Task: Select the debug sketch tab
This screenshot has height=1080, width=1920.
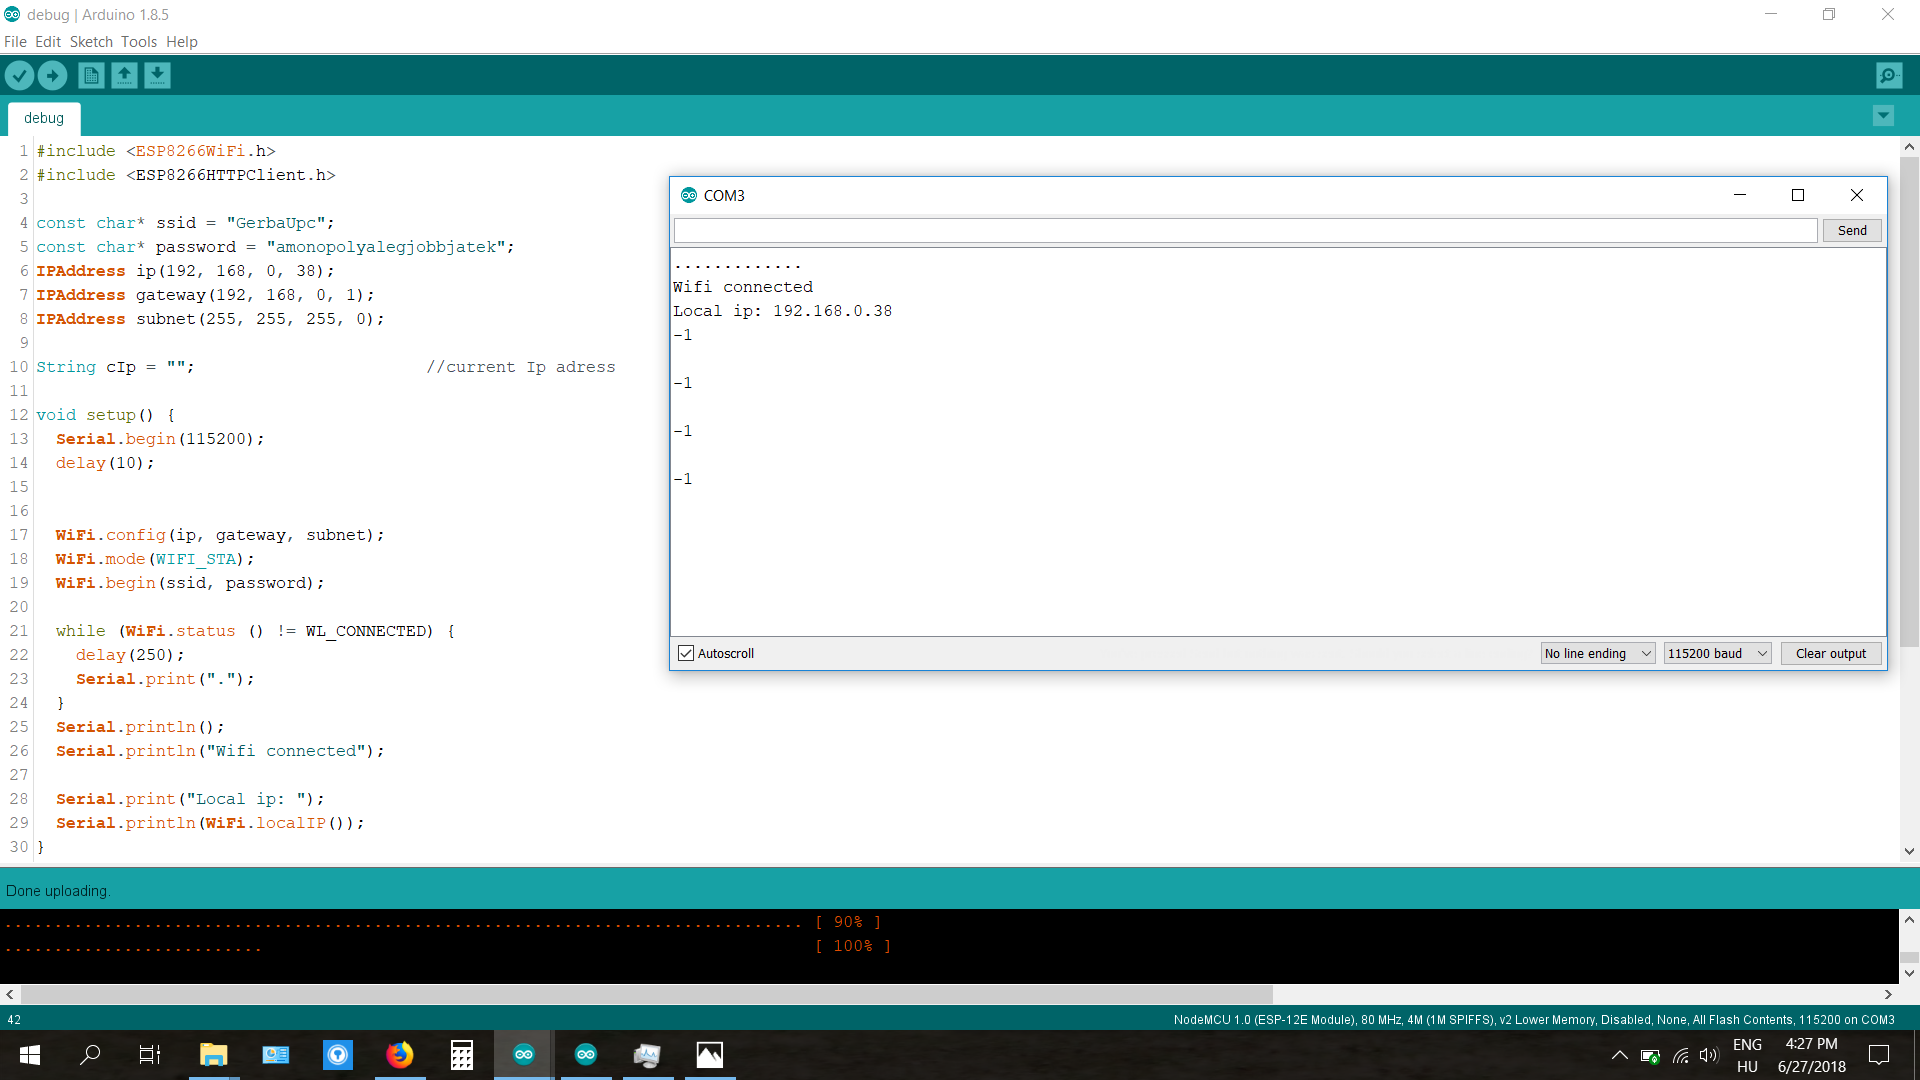Action: [x=44, y=118]
